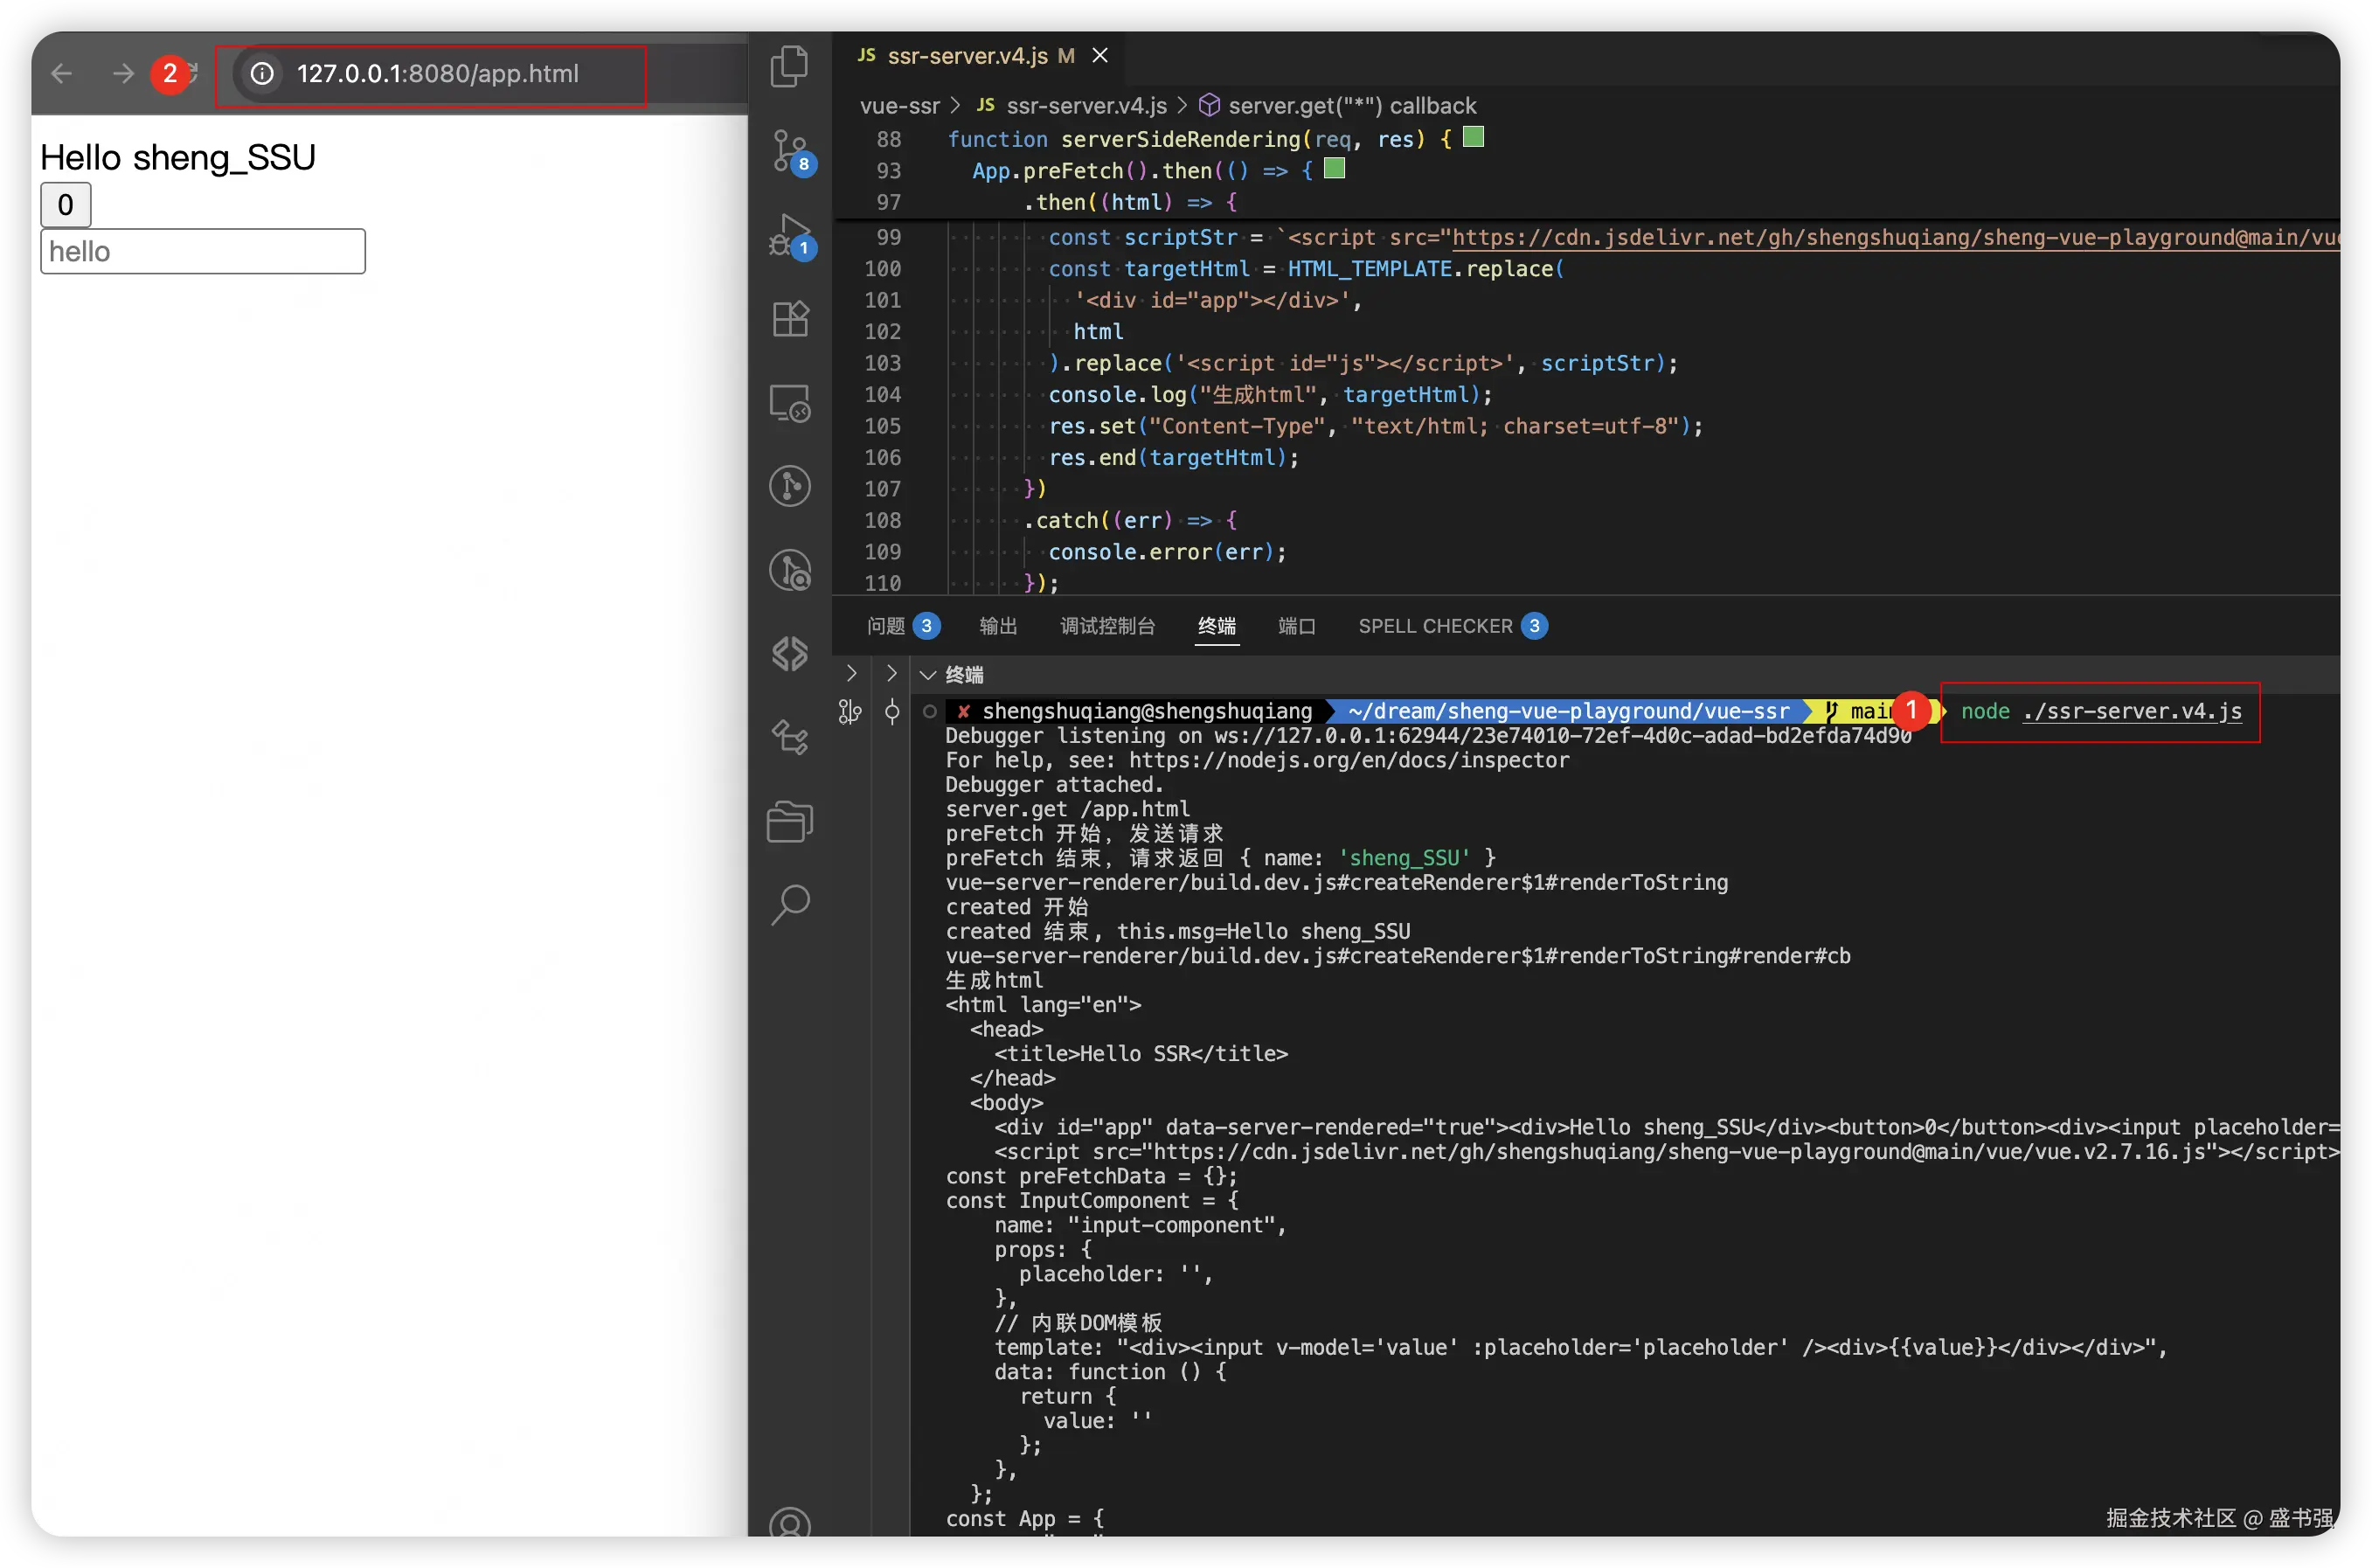Screen dimensions: 2372x1568
Task: Open the 调试控制台 tab
Action: (1107, 626)
